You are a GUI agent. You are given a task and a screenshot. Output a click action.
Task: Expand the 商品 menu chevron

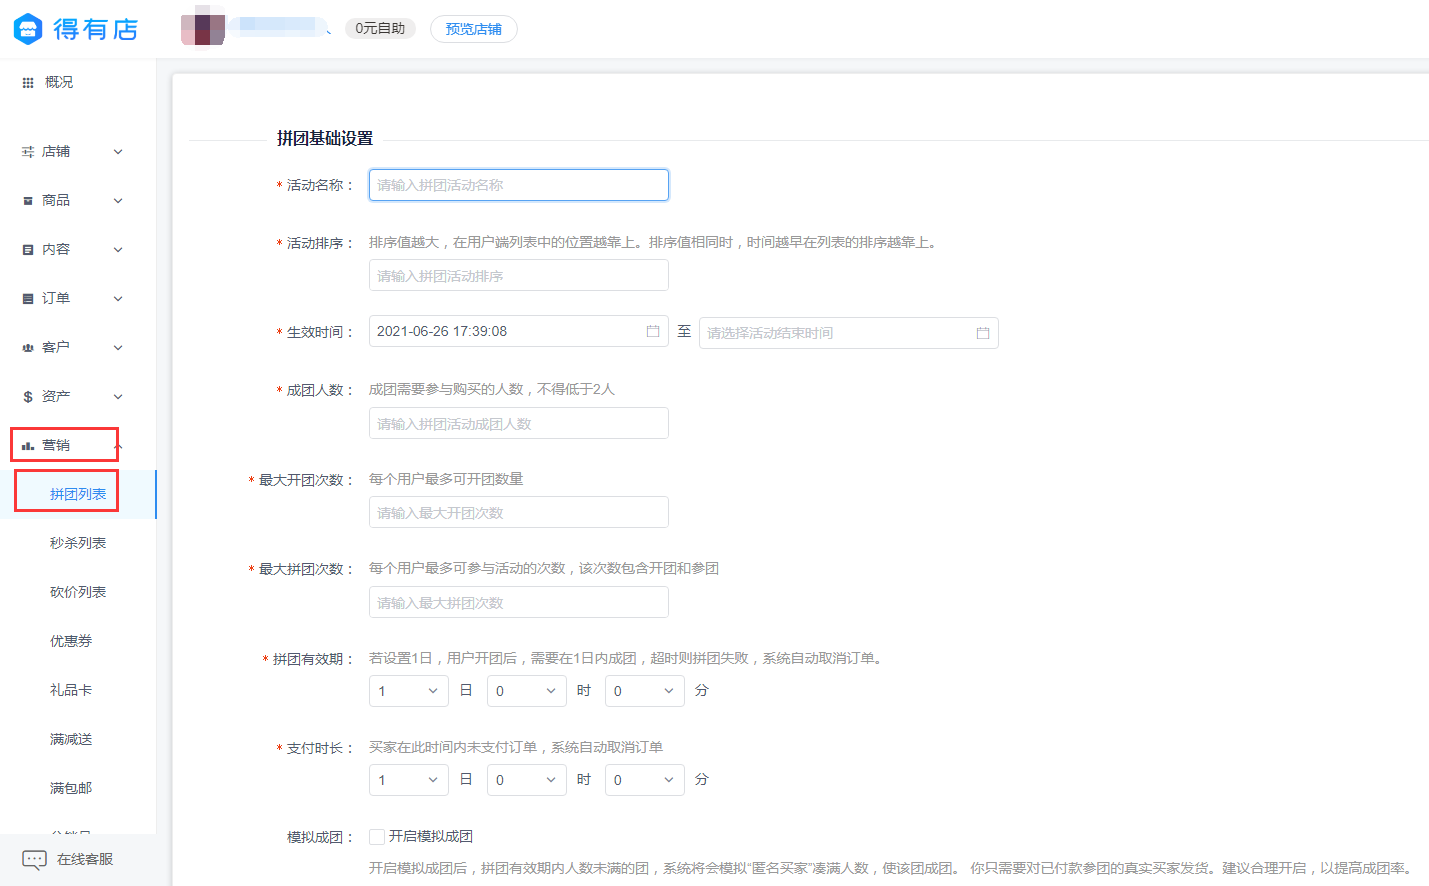118,201
